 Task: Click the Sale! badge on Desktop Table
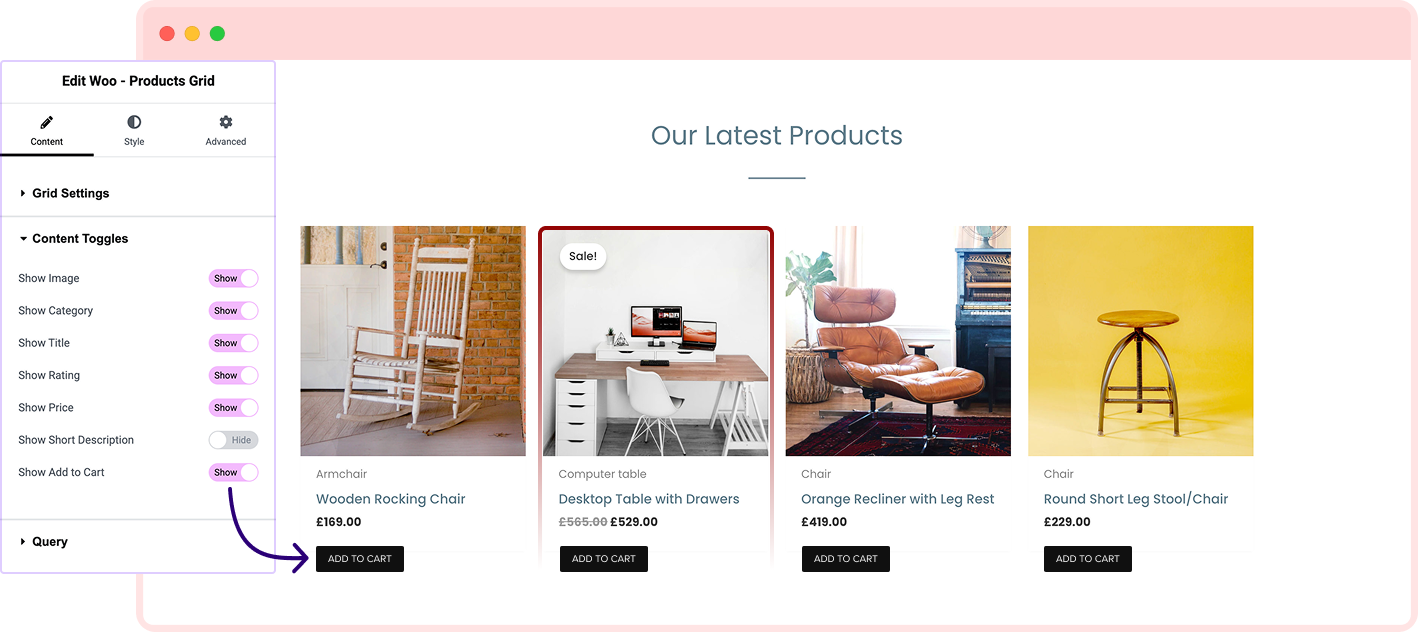pos(583,256)
